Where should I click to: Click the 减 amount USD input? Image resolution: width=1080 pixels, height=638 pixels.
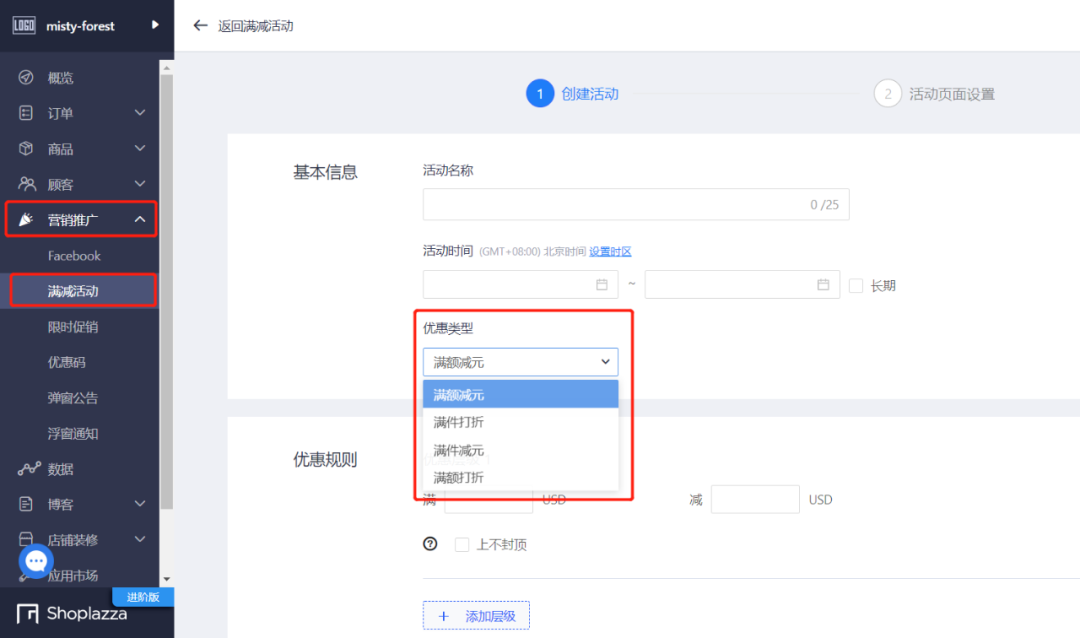click(755, 499)
